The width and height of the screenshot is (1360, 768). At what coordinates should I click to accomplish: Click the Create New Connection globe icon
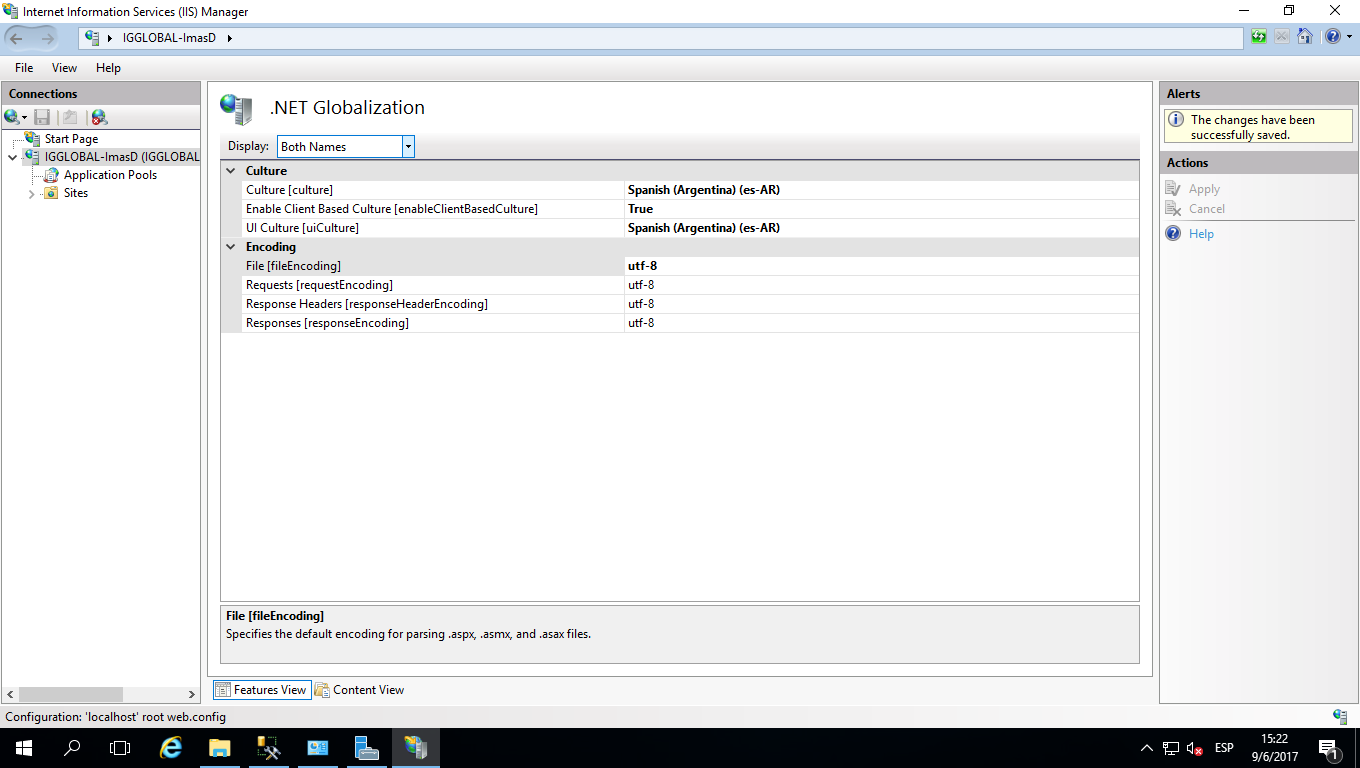(x=11, y=117)
